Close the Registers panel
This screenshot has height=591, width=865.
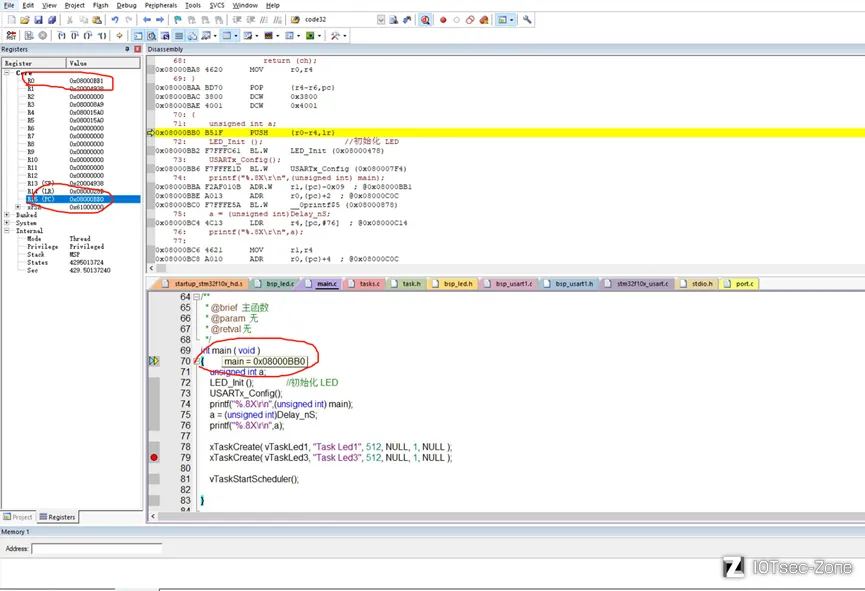tap(137, 49)
